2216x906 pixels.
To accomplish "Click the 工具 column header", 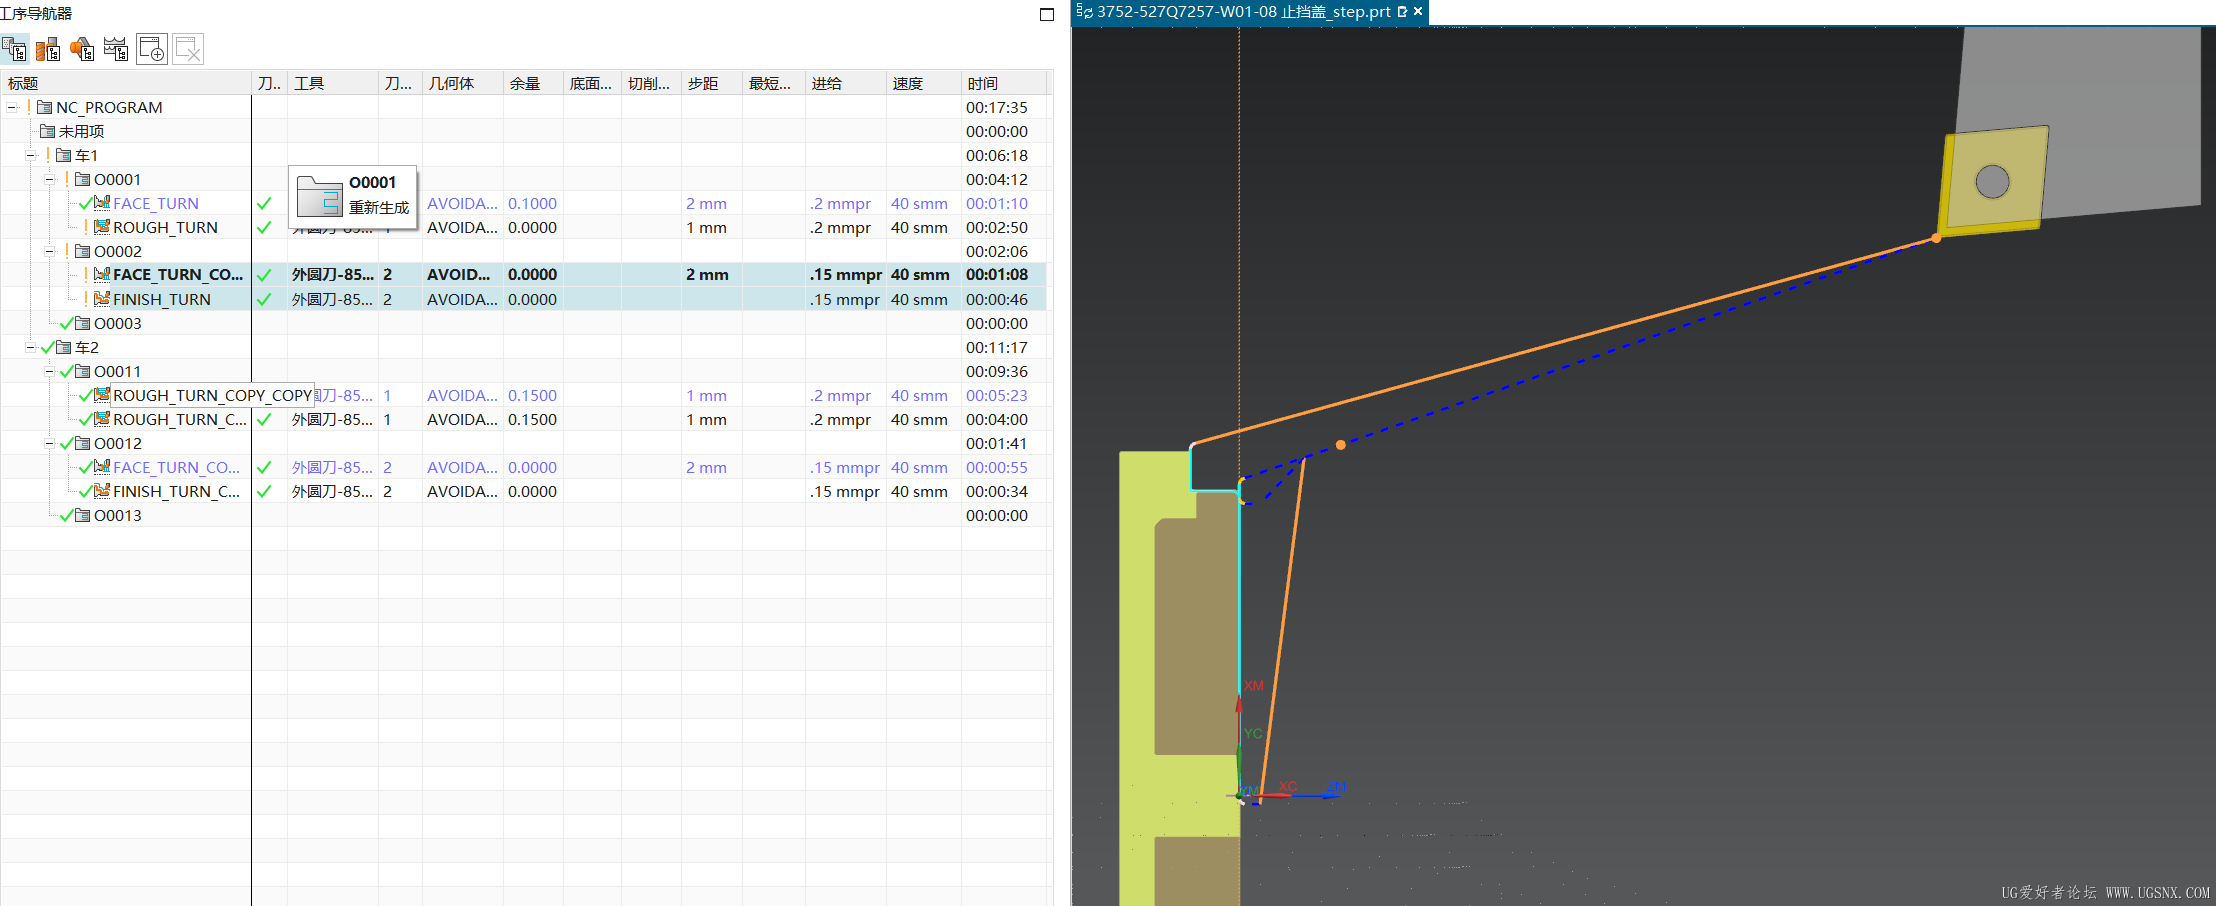I will [309, 83].
